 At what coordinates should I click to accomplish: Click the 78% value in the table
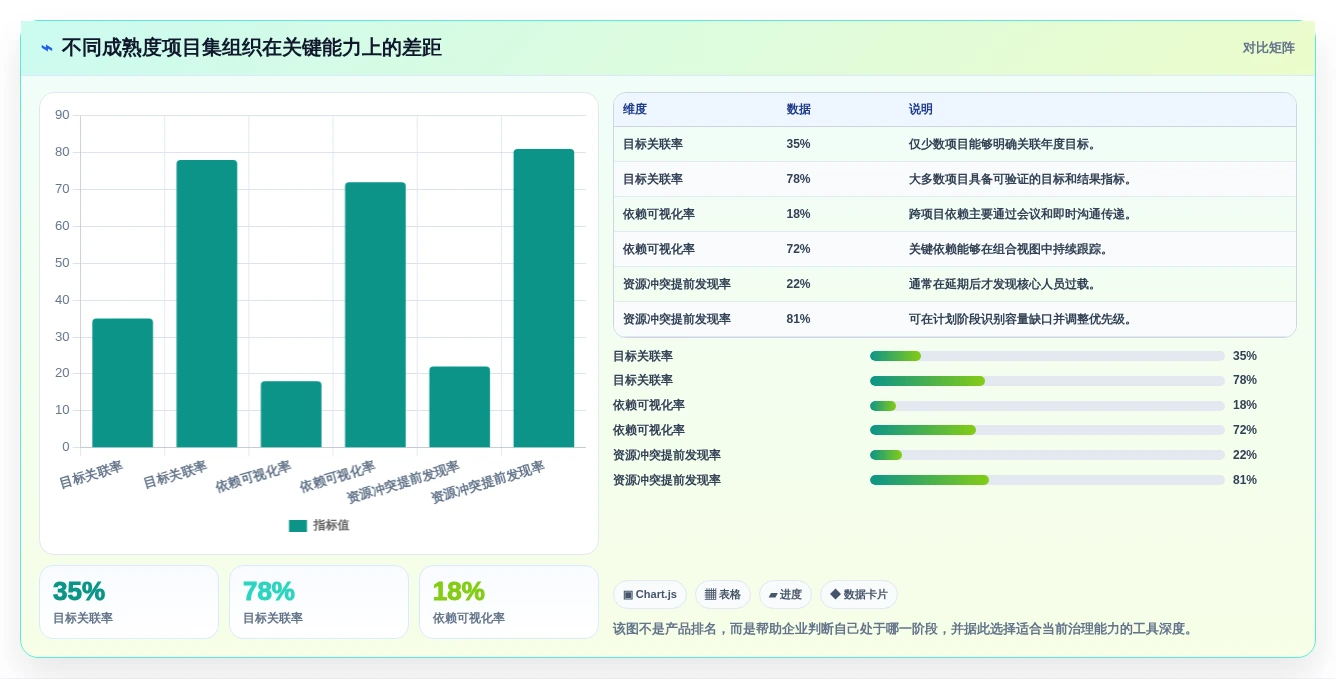[798, 179]
